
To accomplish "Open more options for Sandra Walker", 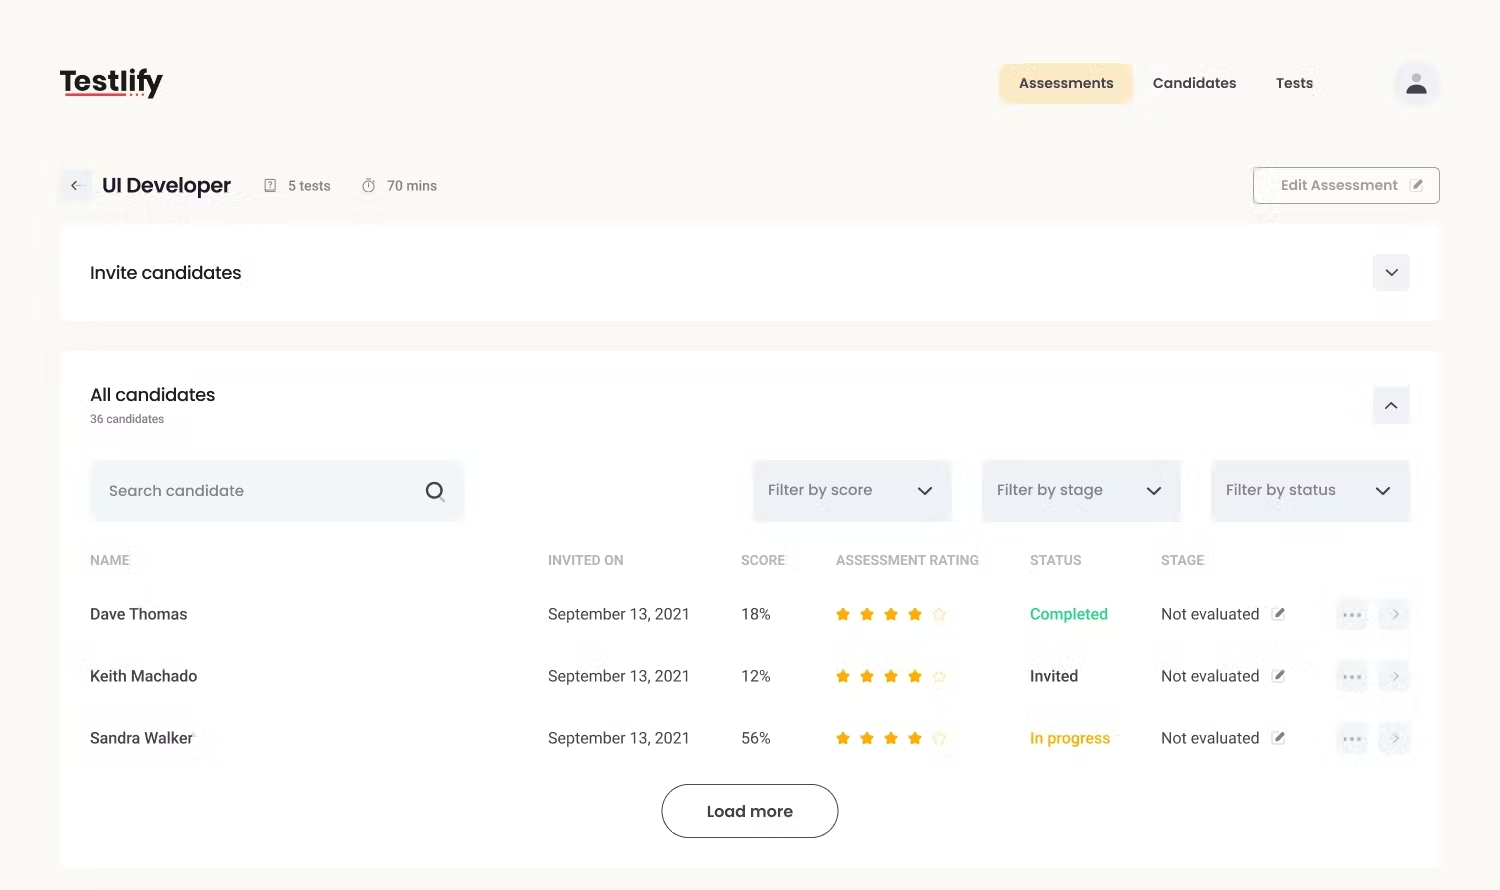I will click(1352, 739).
